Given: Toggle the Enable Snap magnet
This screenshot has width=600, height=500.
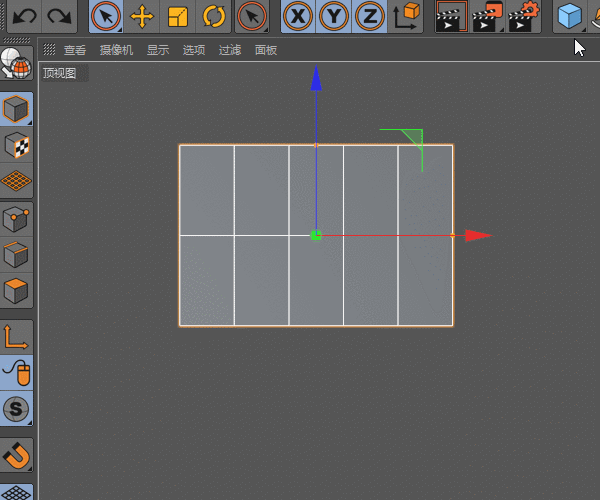Looking at the screenshot, I should click(16, 455).
